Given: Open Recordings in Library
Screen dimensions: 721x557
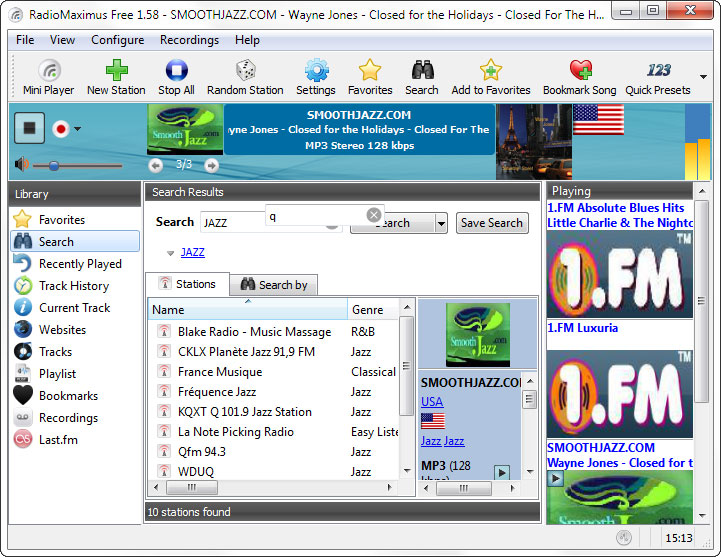Looking at the screenshot, I should [x=75, y=418].
